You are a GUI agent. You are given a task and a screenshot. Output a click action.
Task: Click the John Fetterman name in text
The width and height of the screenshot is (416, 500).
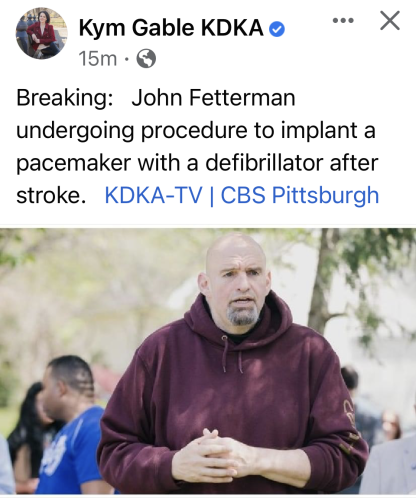[213, 98]
